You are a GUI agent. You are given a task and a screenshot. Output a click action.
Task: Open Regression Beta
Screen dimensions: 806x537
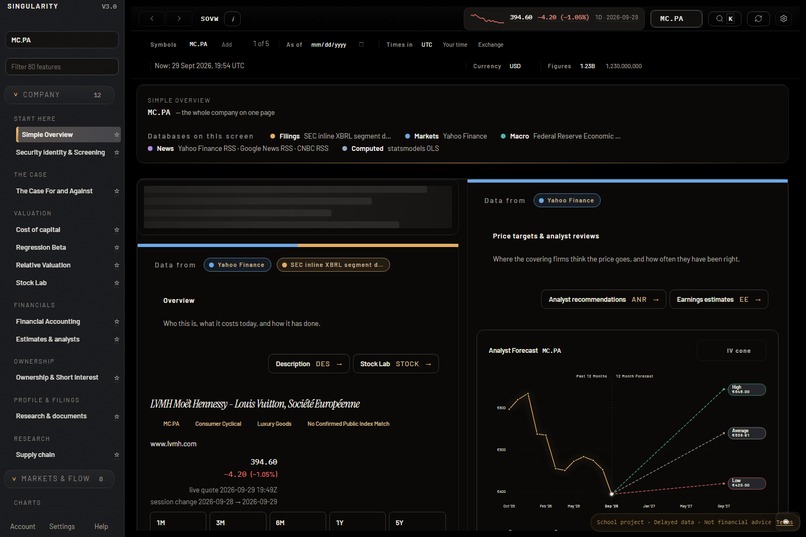pos(41,248)
